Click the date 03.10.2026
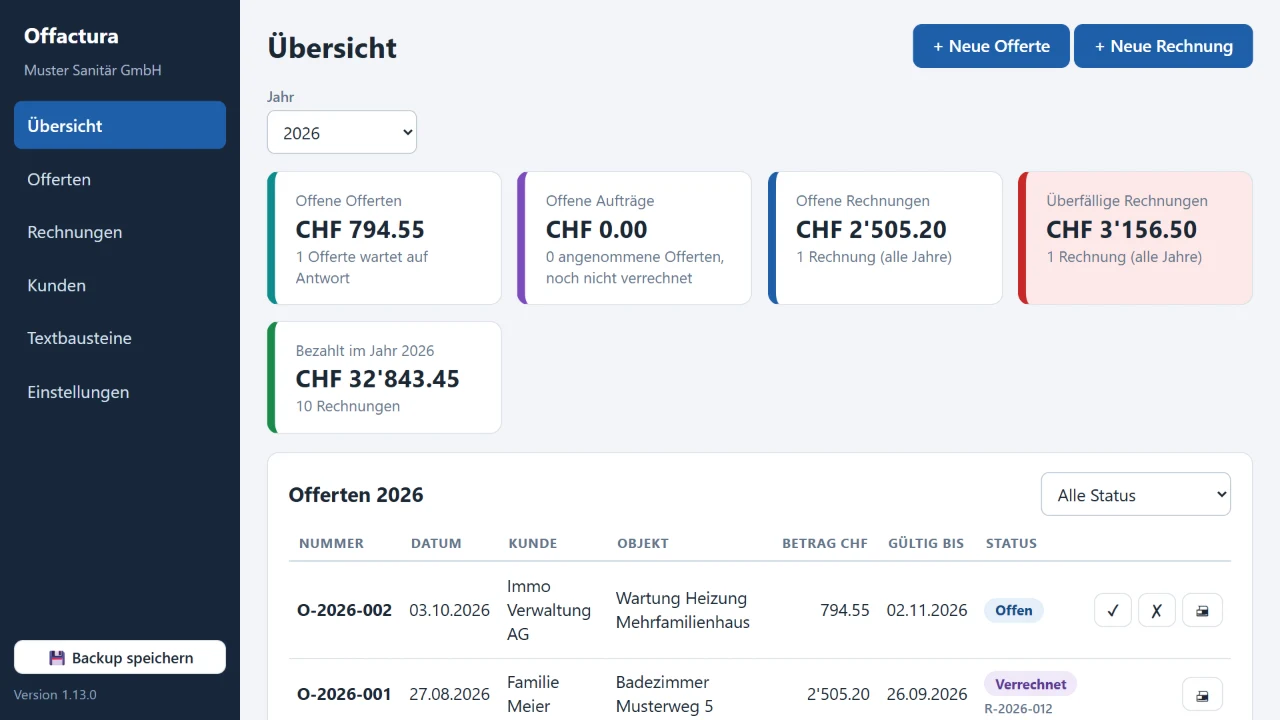 click(x=449, y=610)
